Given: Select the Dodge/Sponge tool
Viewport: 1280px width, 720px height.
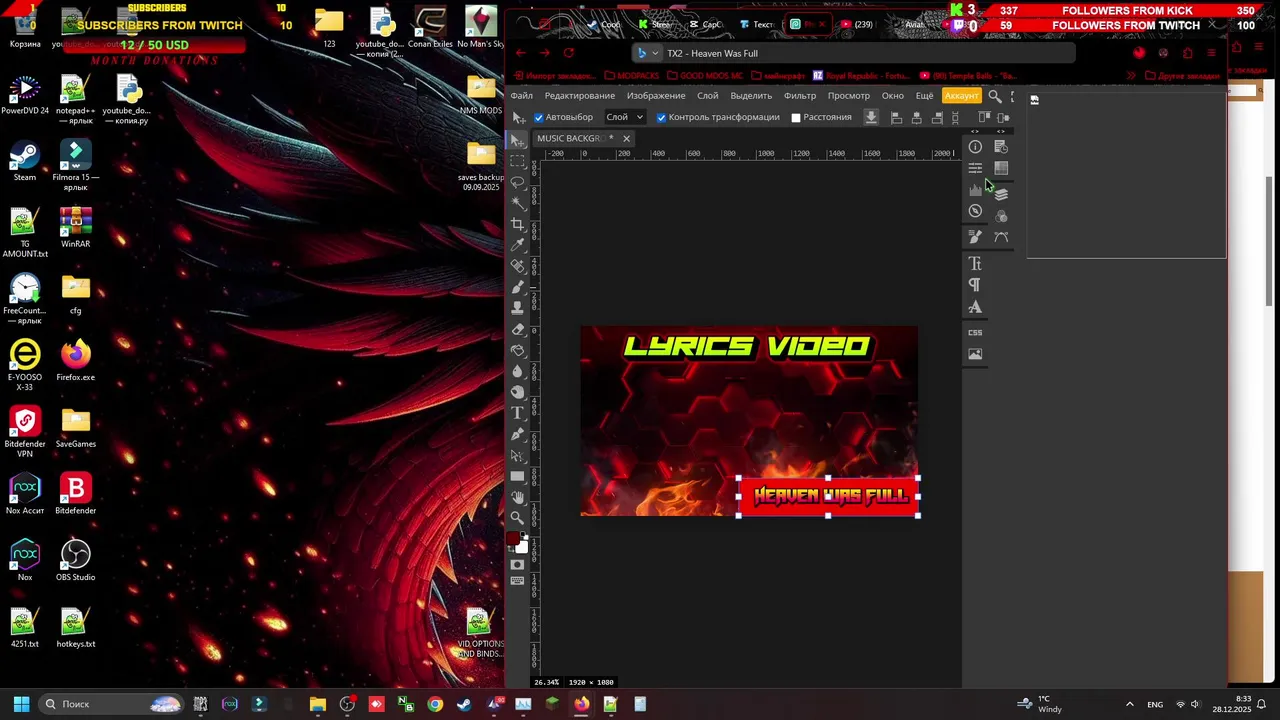Looking at the screenshot, I should click(517, 392).
